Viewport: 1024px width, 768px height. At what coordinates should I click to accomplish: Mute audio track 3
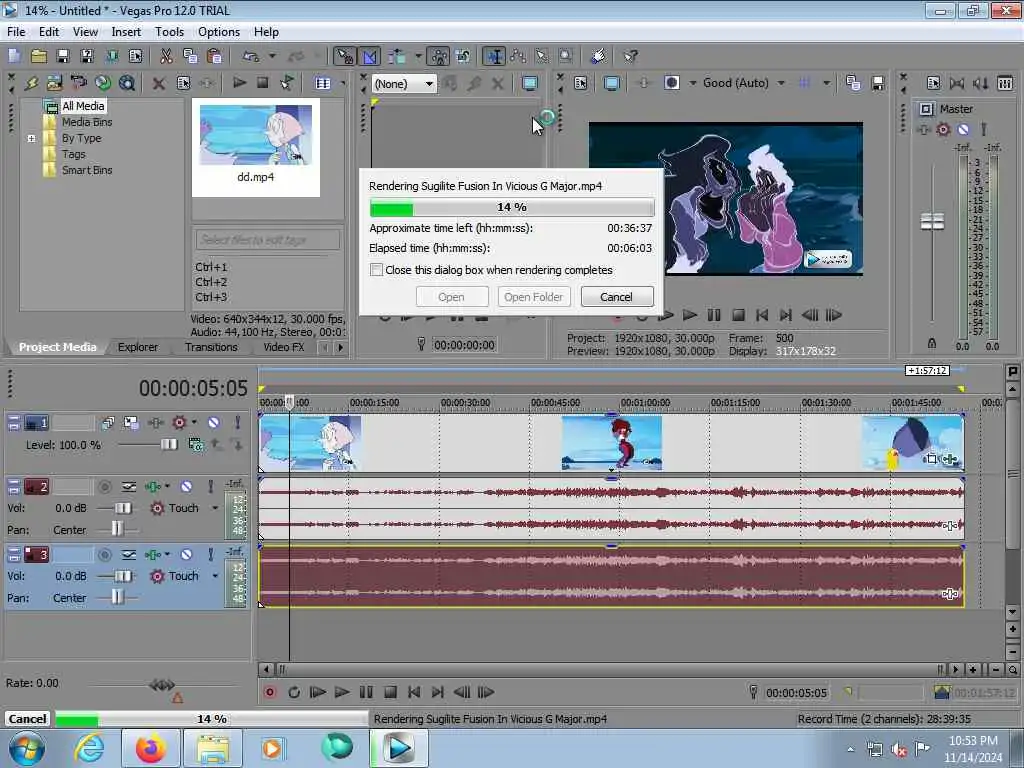tap(186, 555)
